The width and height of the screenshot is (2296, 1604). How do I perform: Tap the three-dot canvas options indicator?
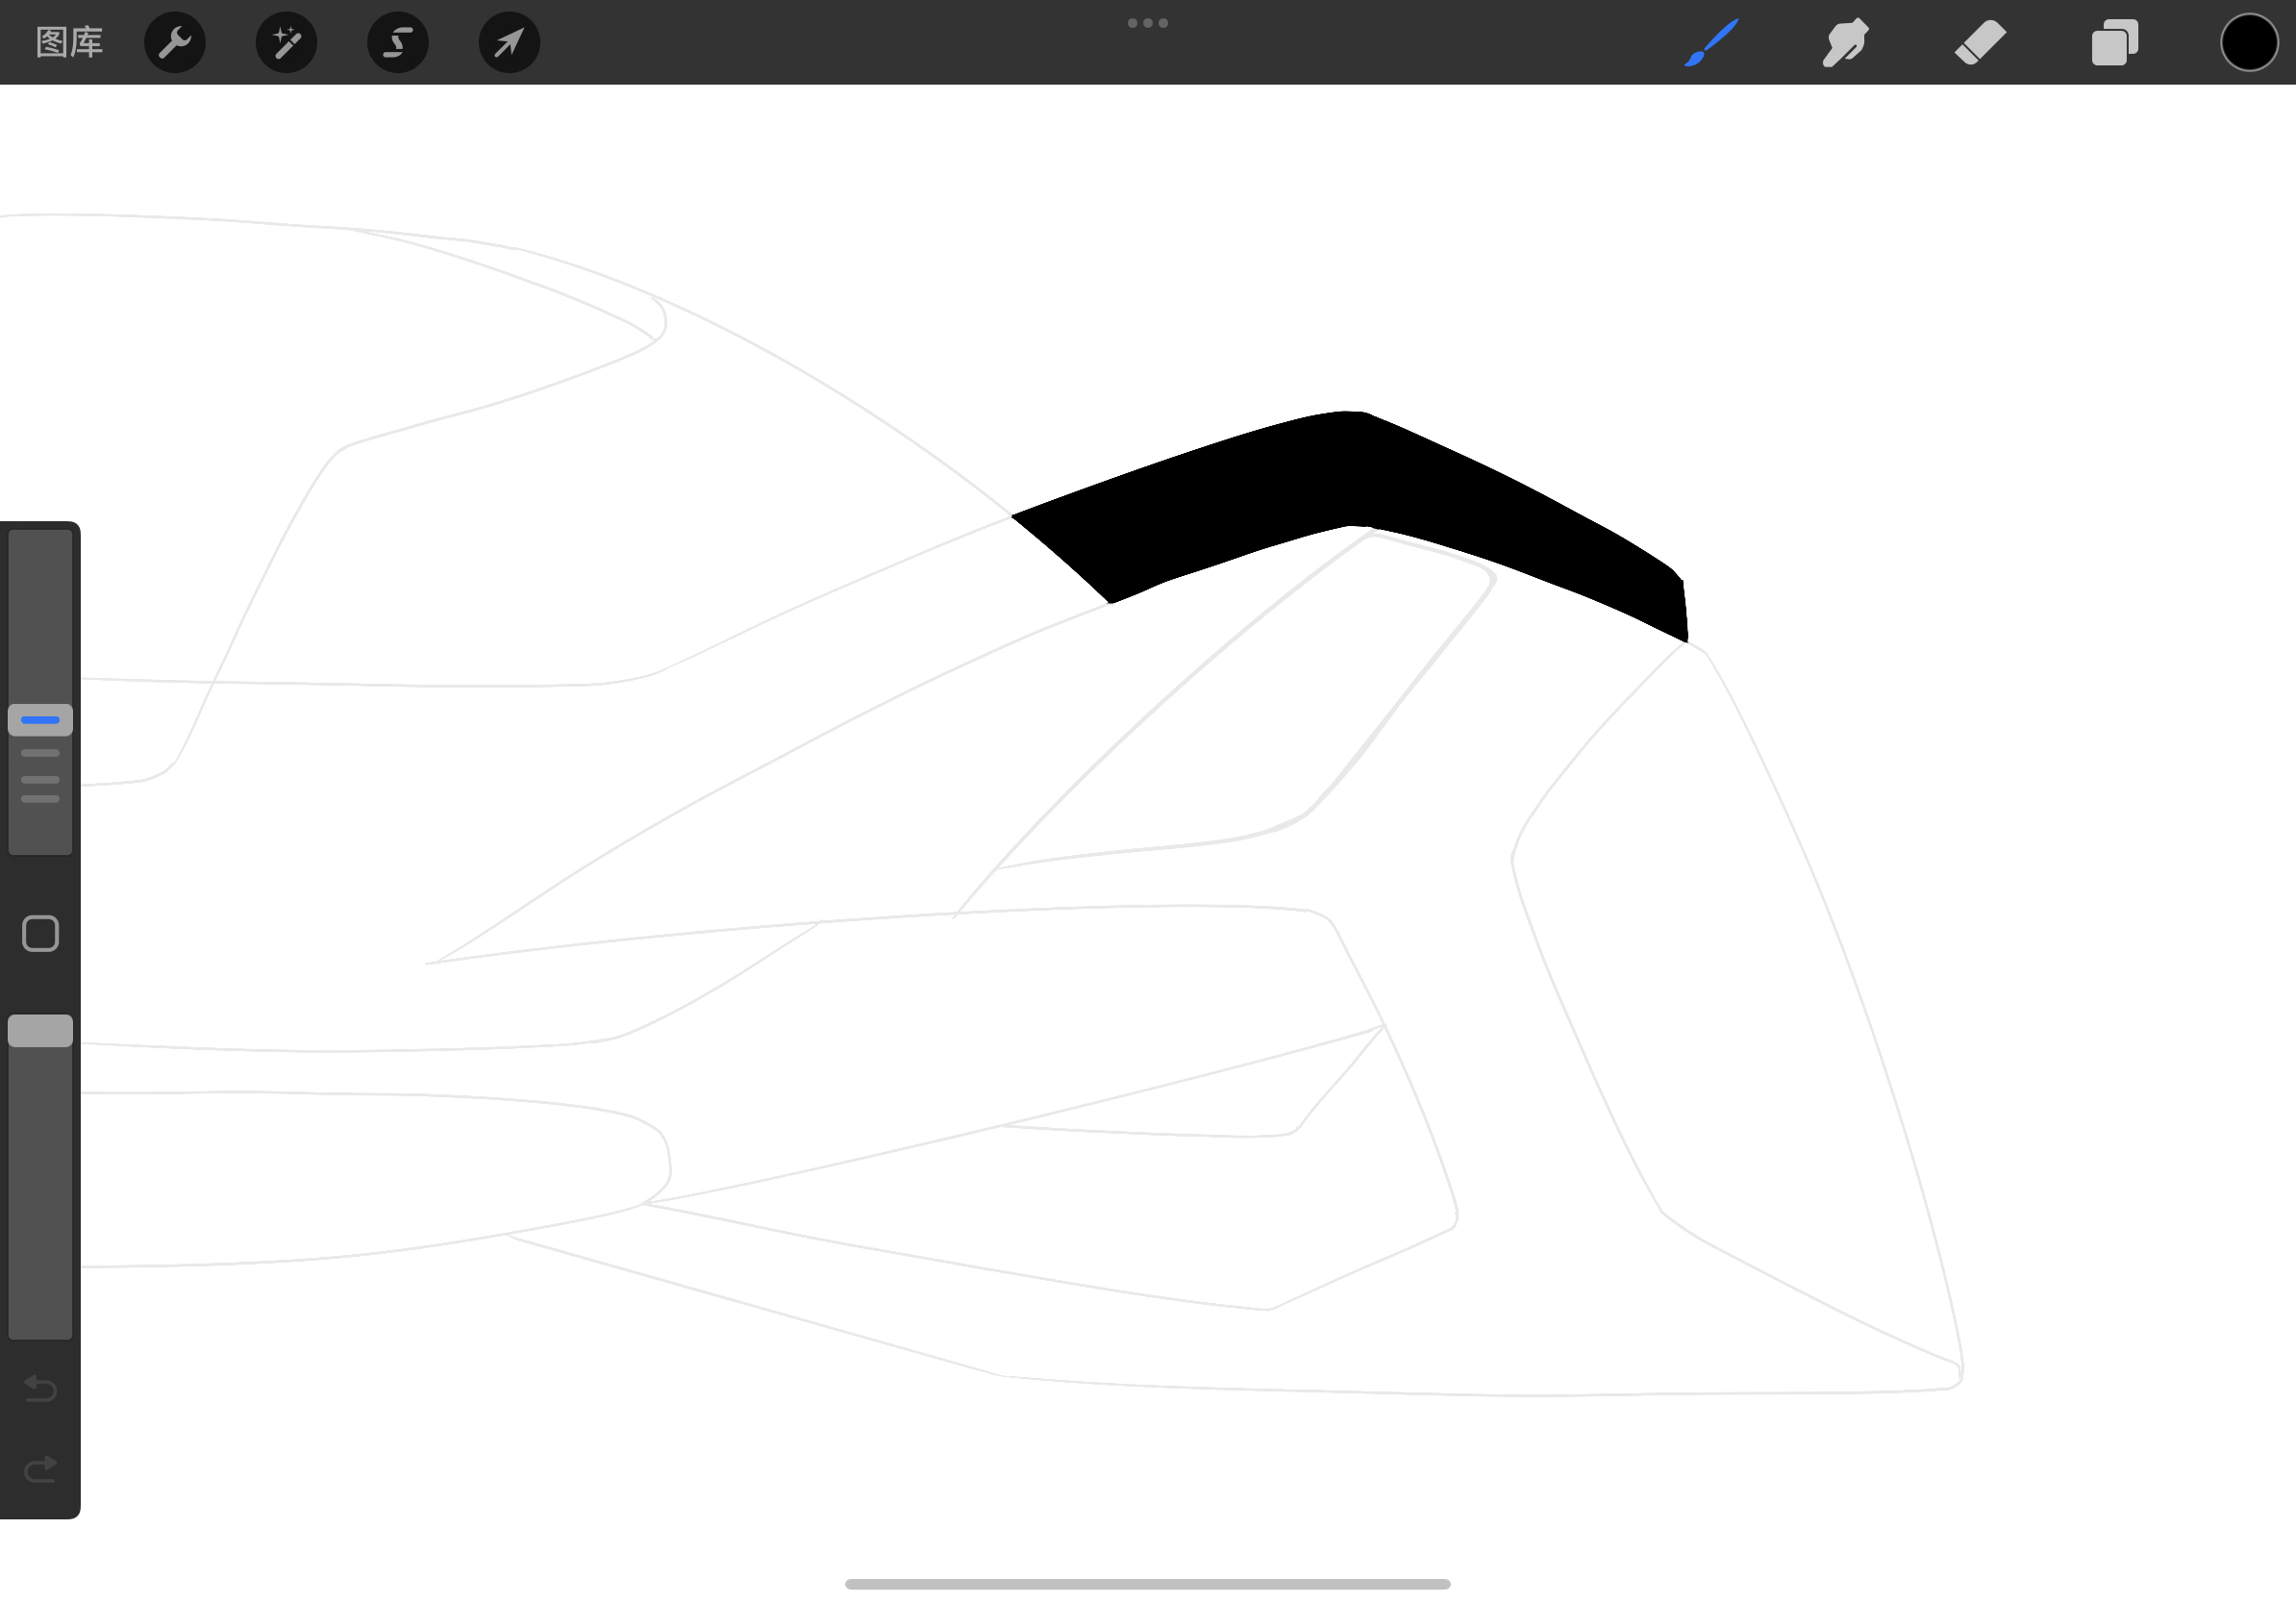[1148, 22]
